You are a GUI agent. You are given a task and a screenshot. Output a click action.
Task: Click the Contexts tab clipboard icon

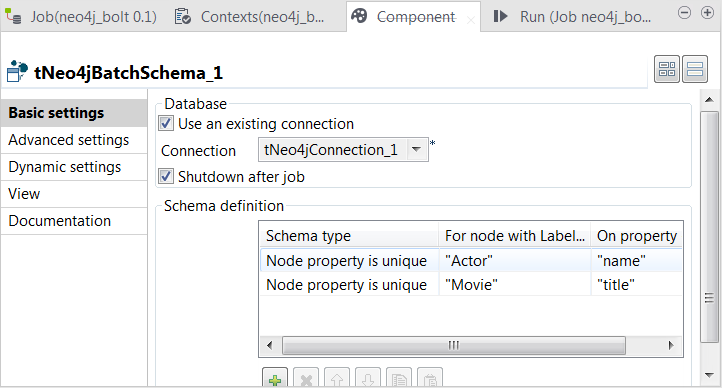click(x=182, y=17)
